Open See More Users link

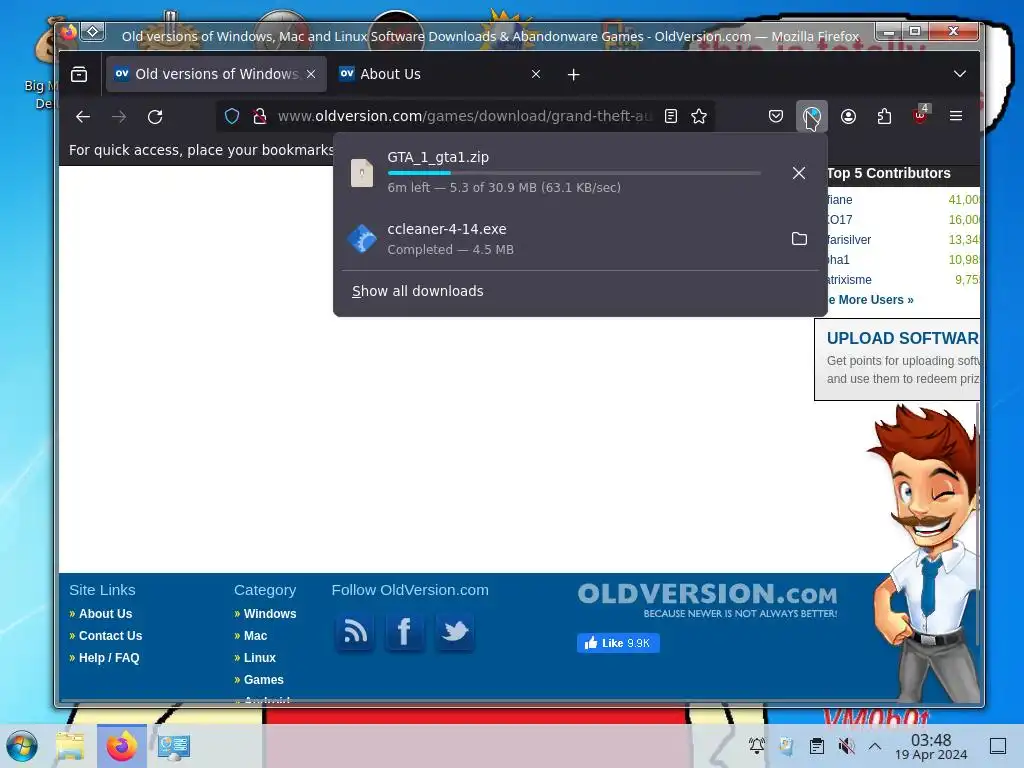click(871, 300)
